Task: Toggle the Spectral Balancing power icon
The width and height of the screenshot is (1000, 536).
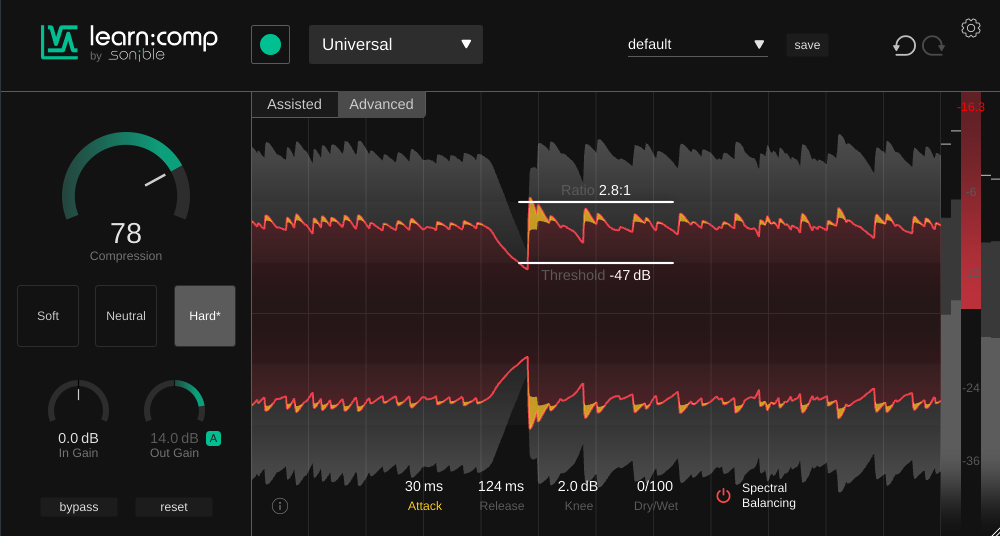Action: click(x=723, y=495)
